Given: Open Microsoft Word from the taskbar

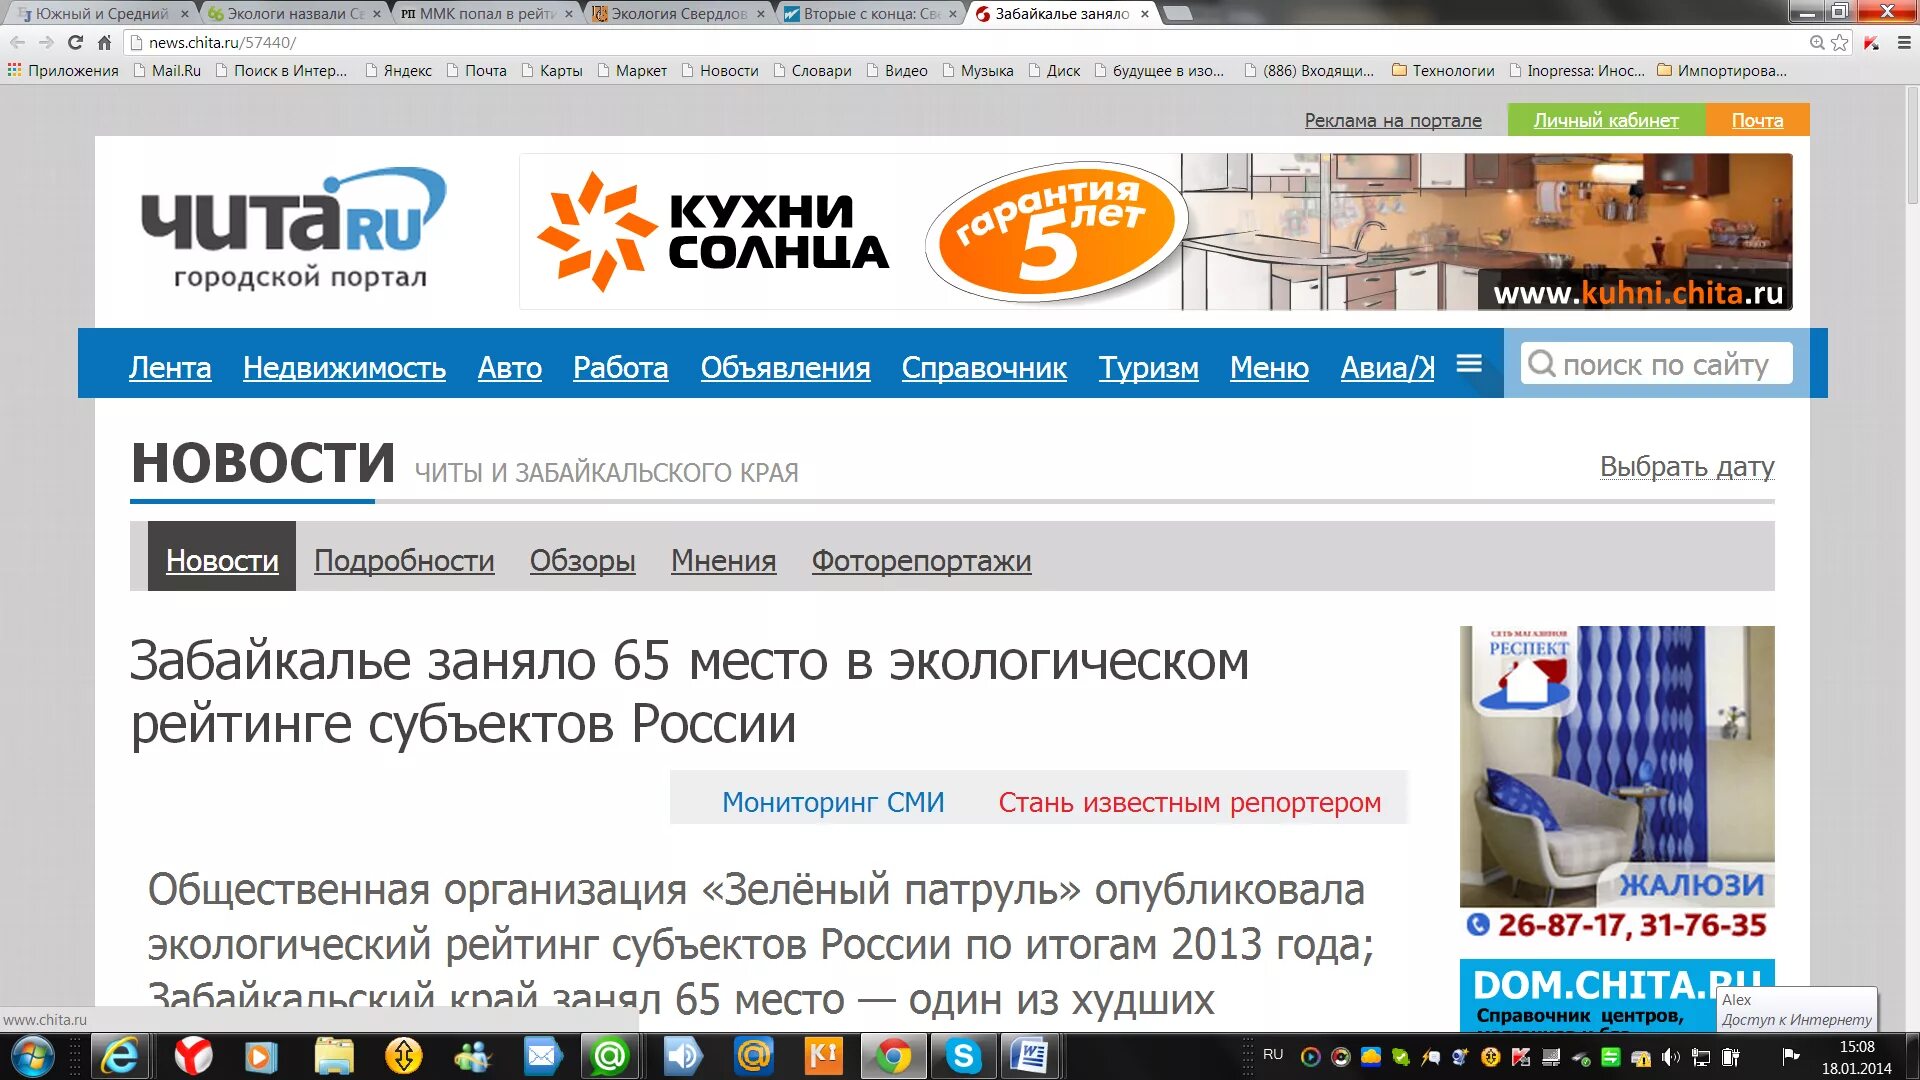Looking at the screenshot, I should tap(1029, 1056).
